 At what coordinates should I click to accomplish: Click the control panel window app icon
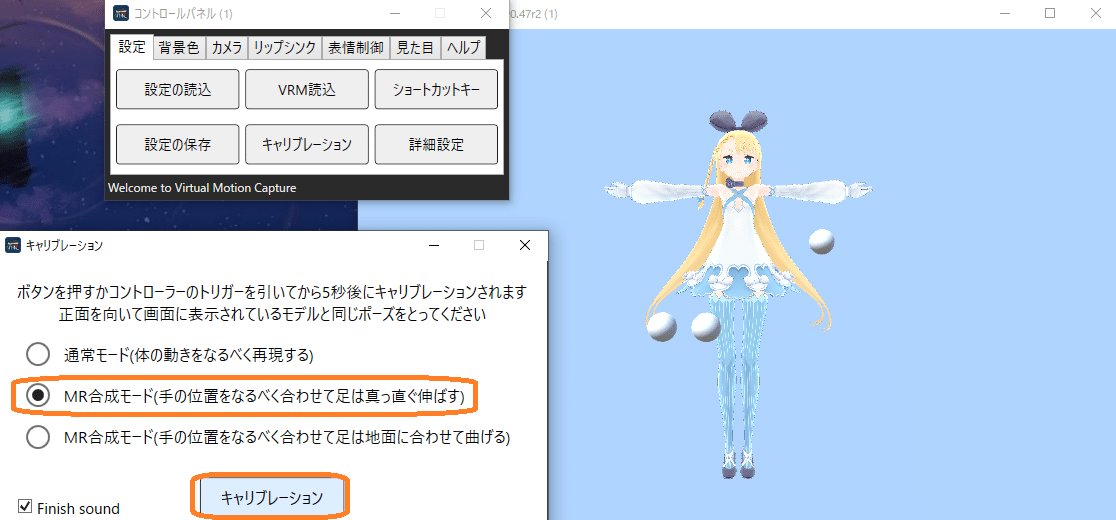[121, 13]
